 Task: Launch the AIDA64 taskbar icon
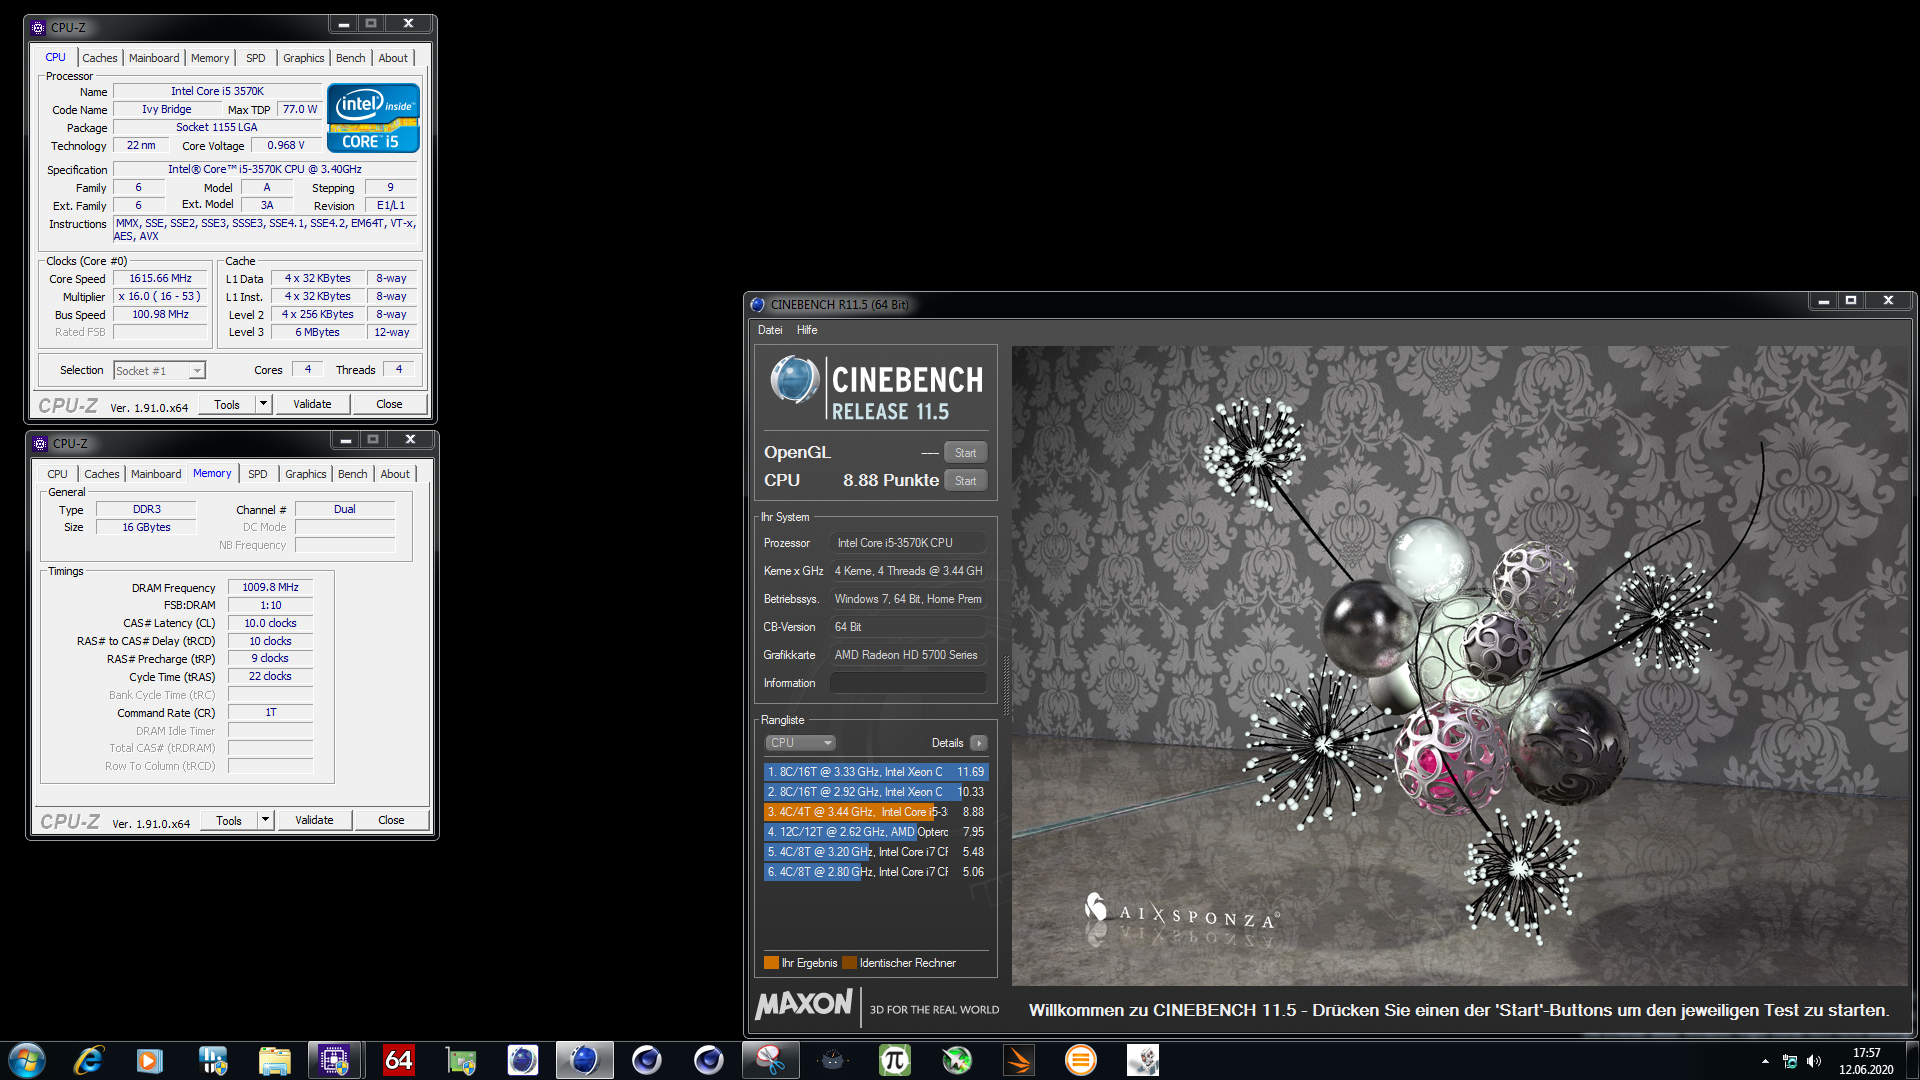[398, 1060]
